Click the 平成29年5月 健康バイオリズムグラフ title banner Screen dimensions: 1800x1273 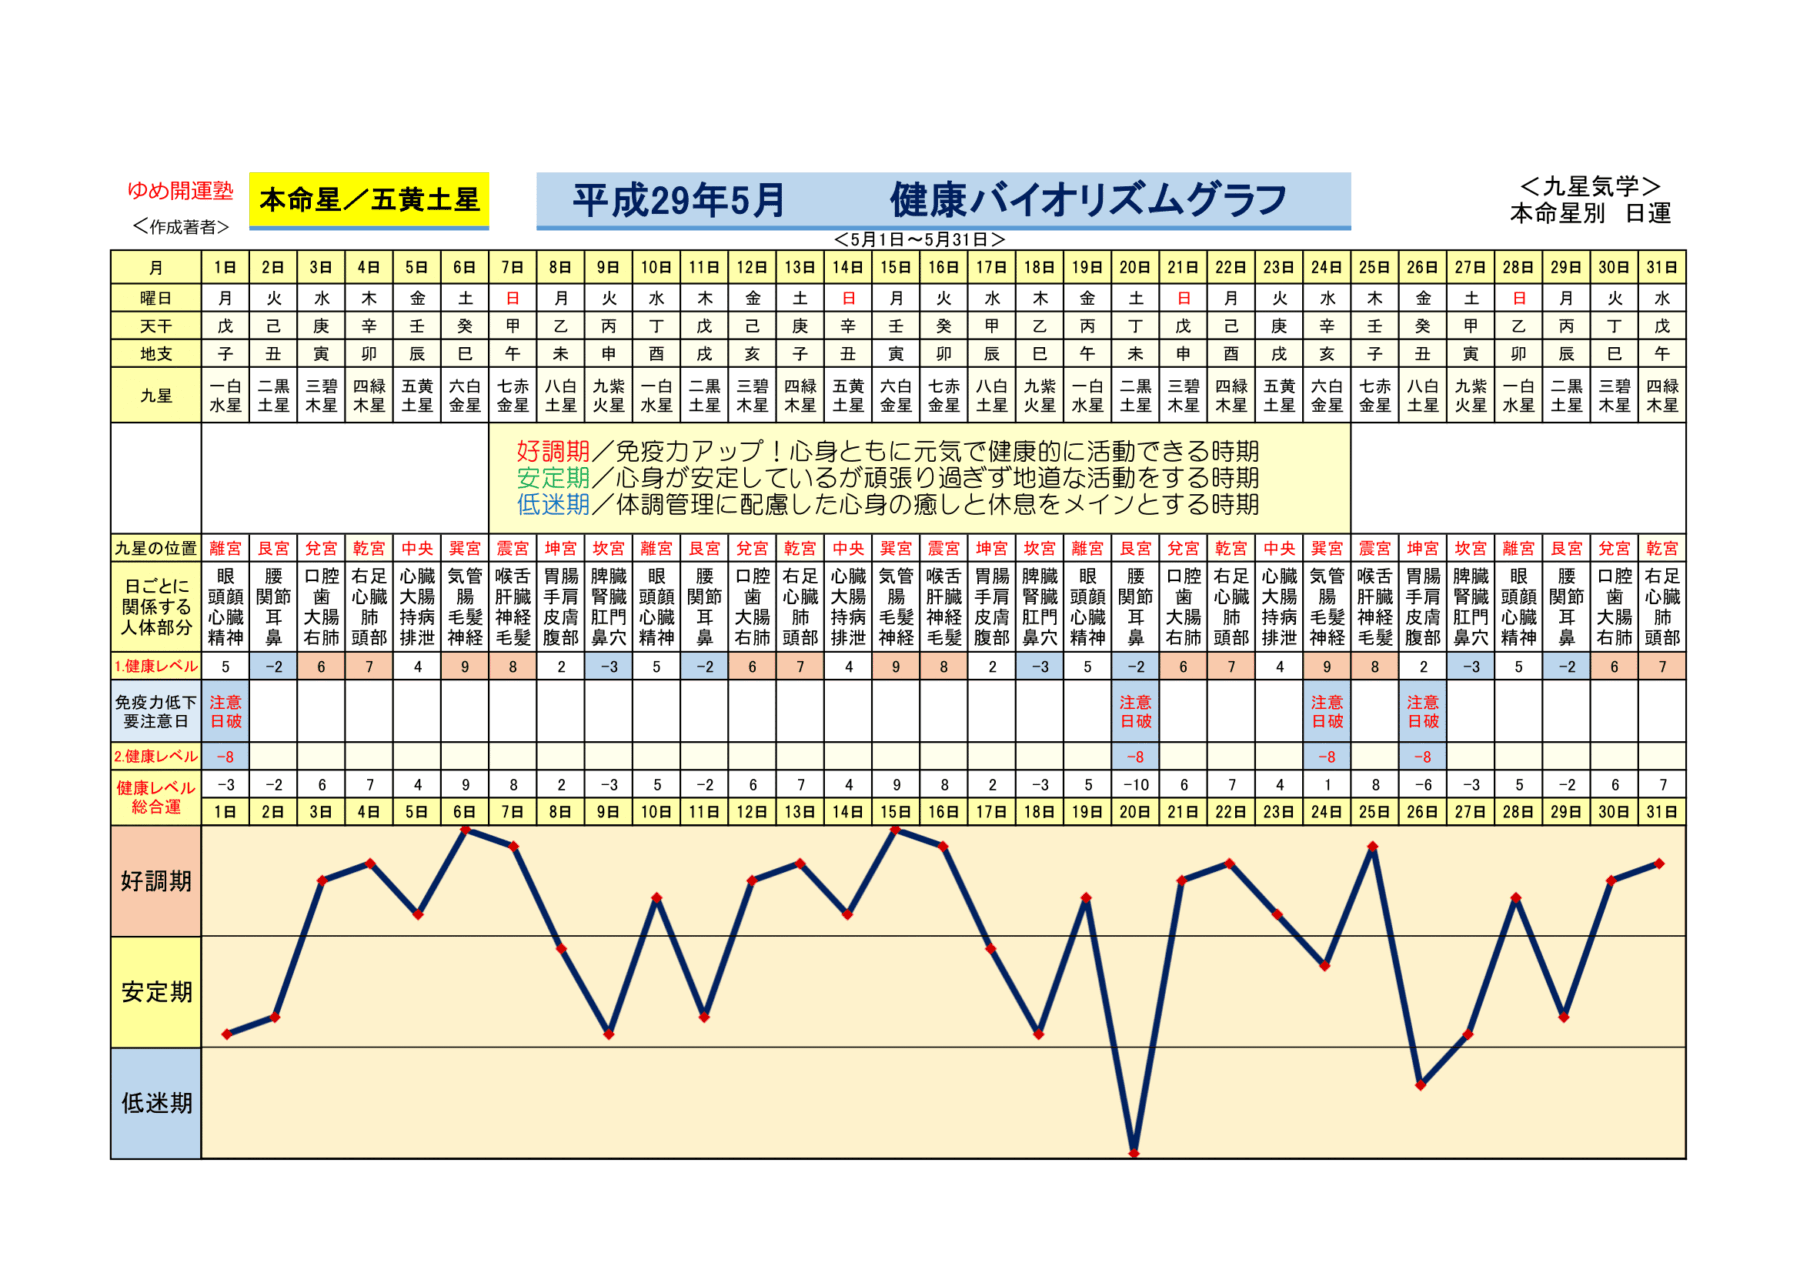942,200
